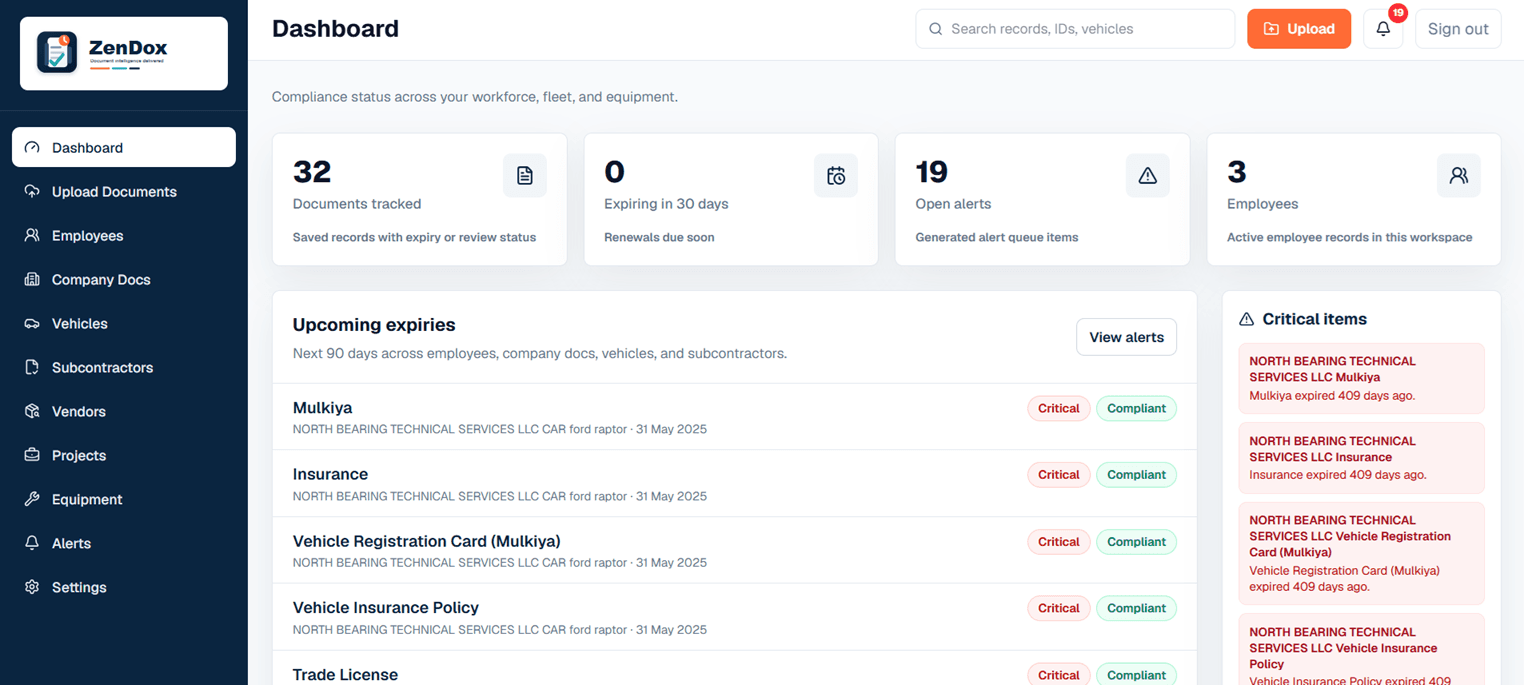The image size is (1524, 685).
Task: Click the Settings gear icon
Action: pos(32,587)
